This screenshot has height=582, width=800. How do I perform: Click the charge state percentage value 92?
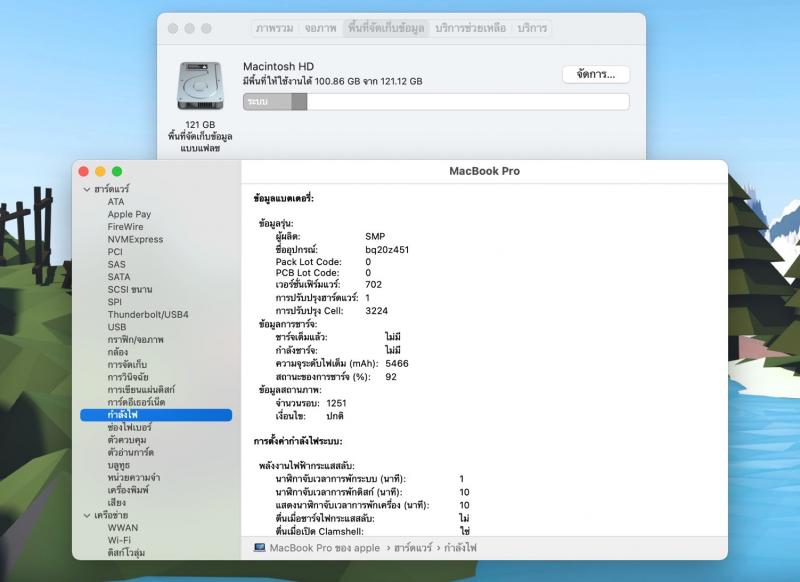(391, 377)
